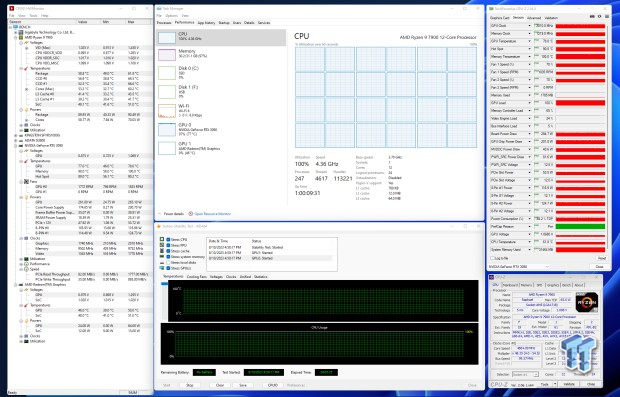
Task: Click the Validate button in CPU-Z
Action: (569, 384)
